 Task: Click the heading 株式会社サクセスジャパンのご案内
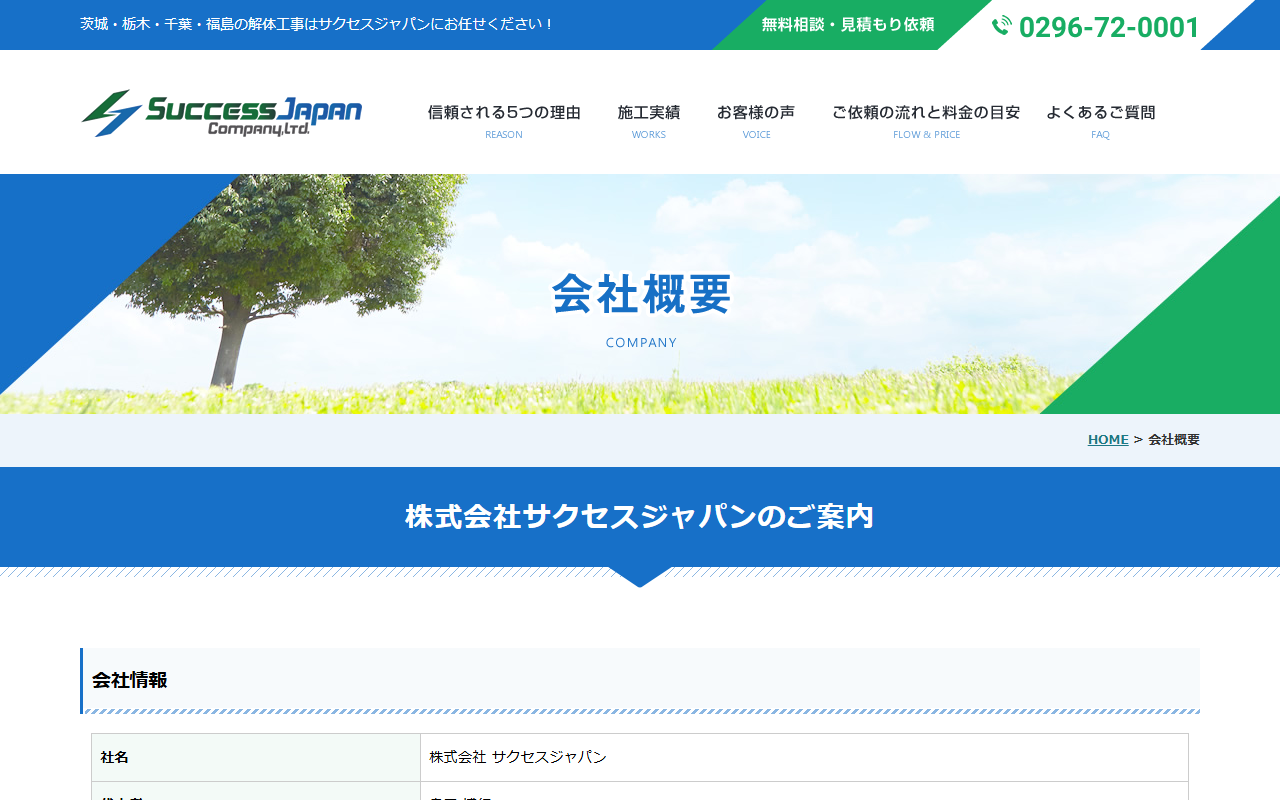(x=640, y=517)
